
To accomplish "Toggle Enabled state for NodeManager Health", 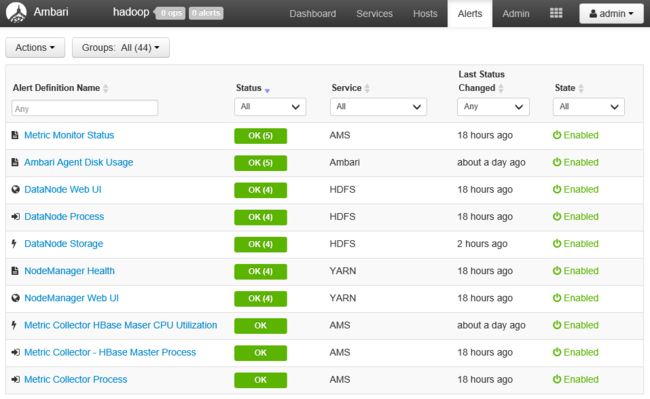I will 575,271.
